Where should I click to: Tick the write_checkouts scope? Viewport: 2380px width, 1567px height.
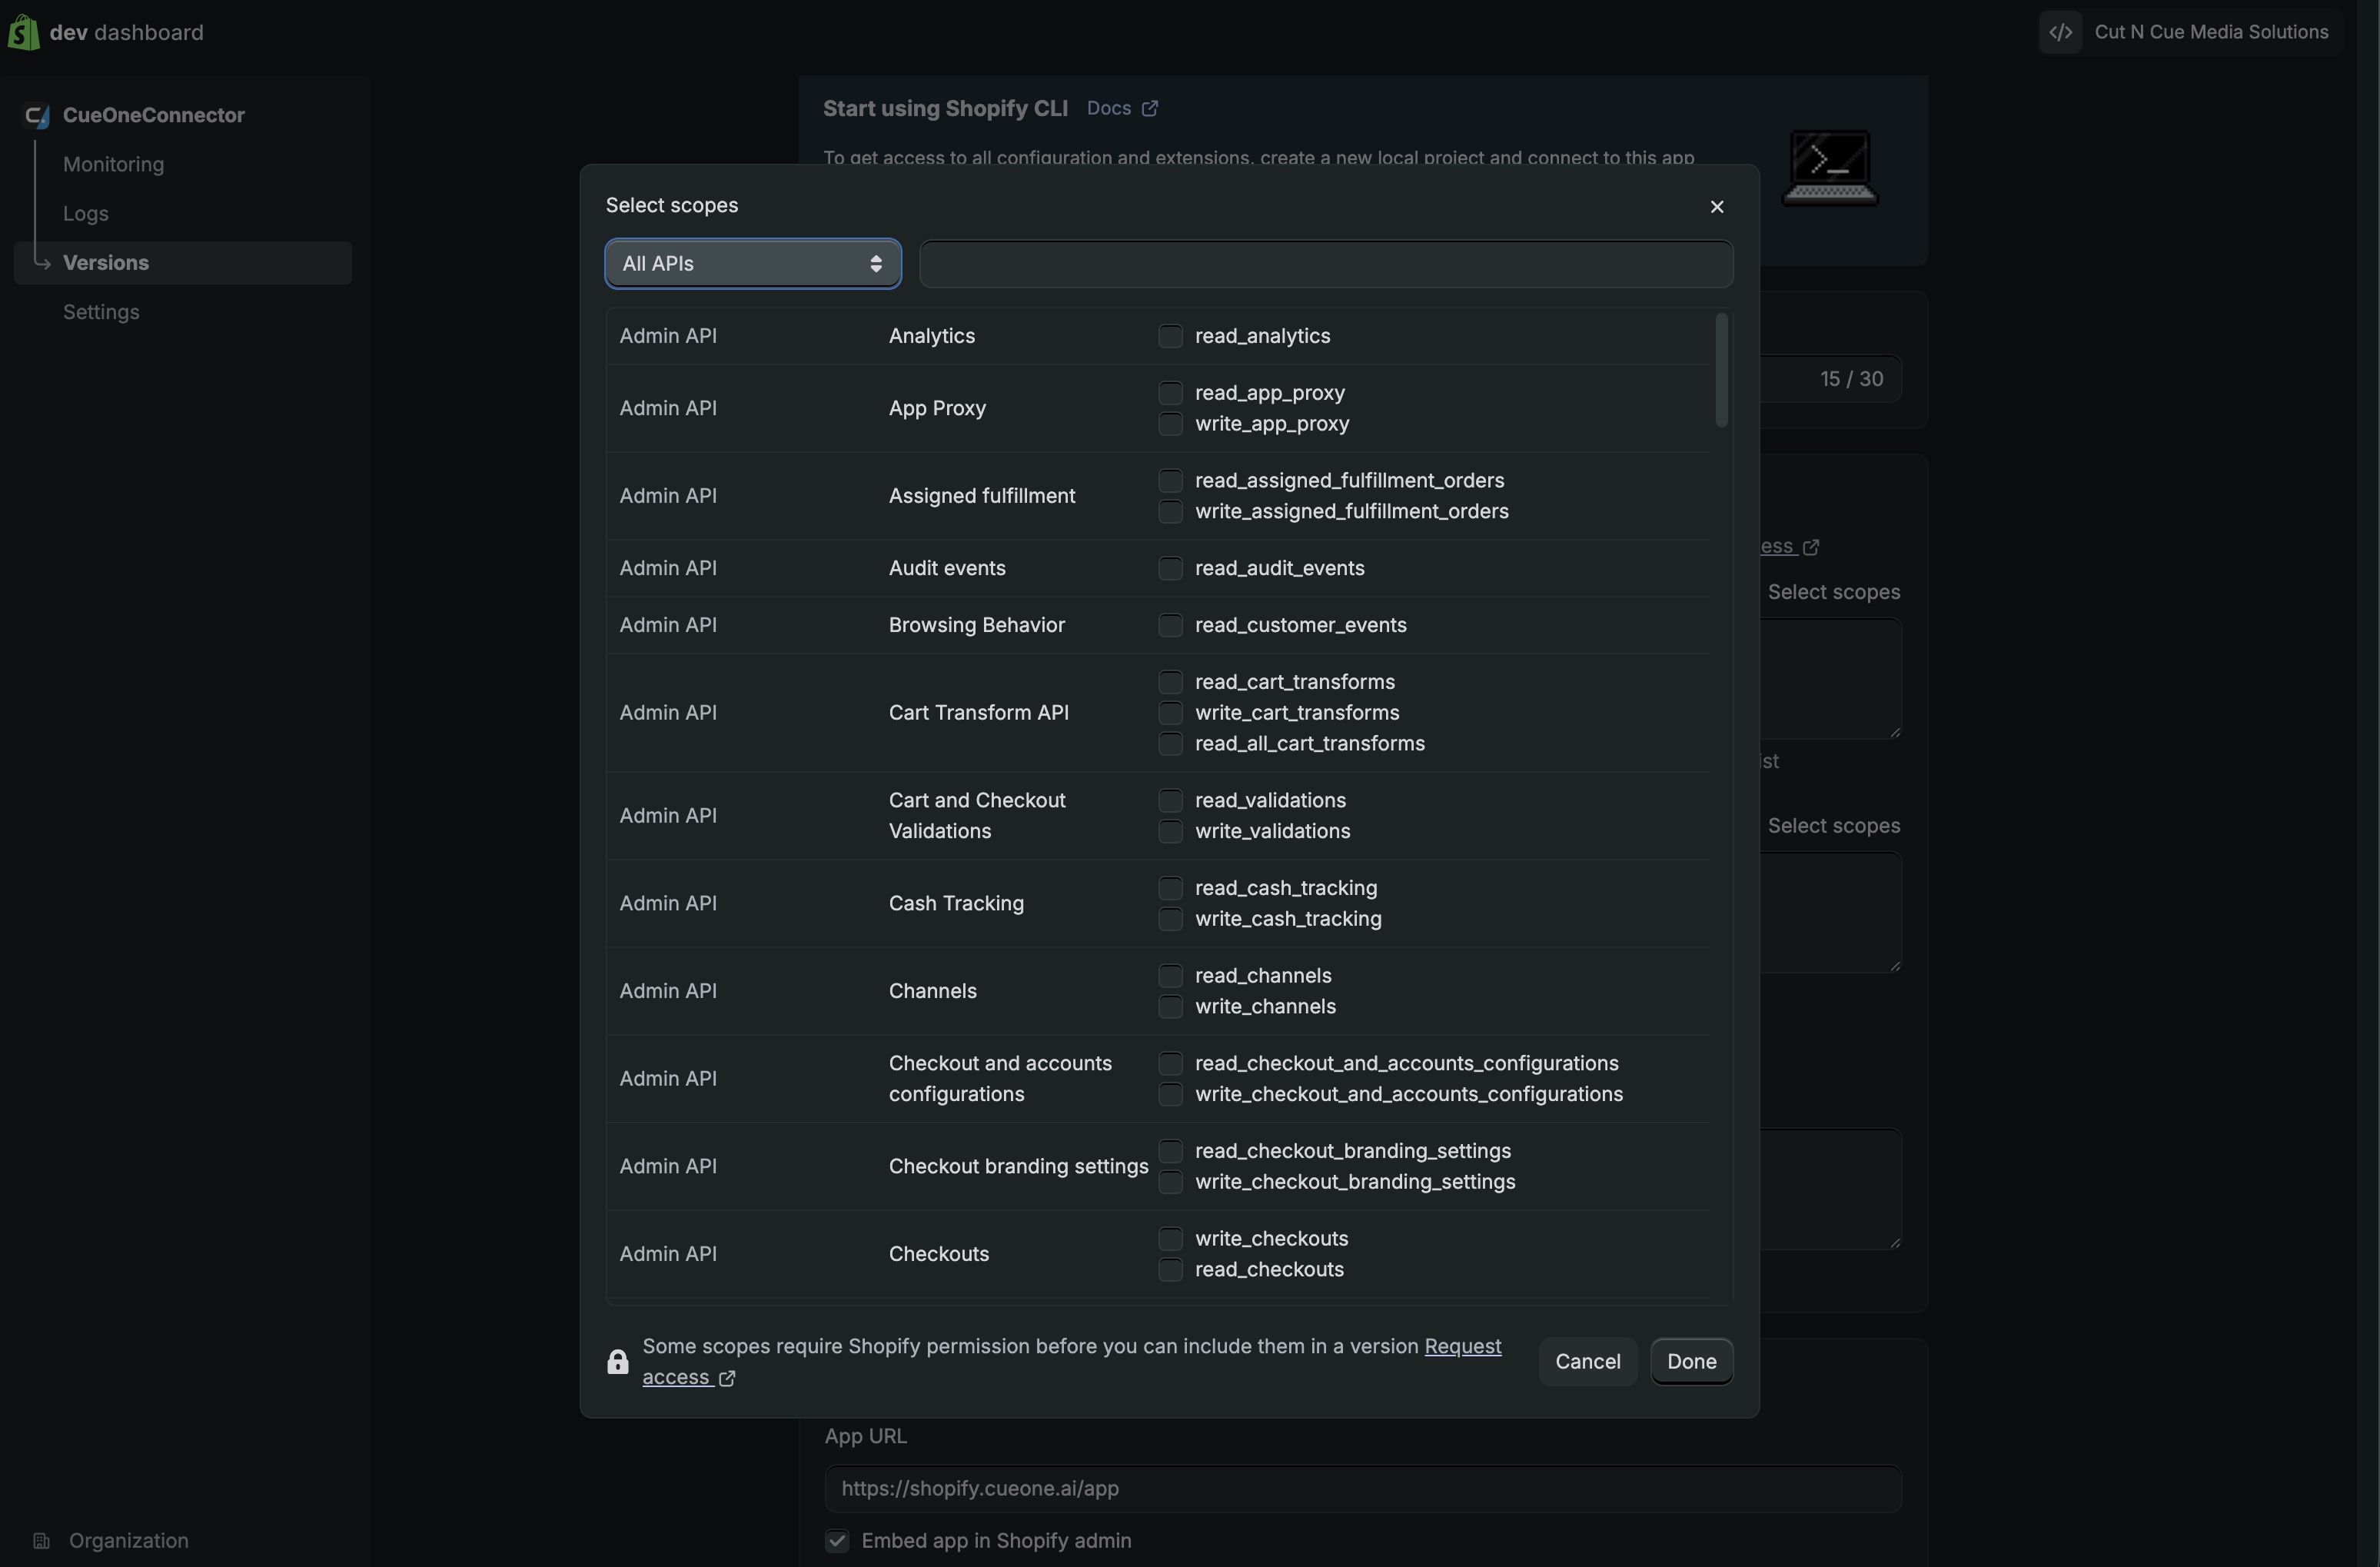[x=1170, y=1240]
